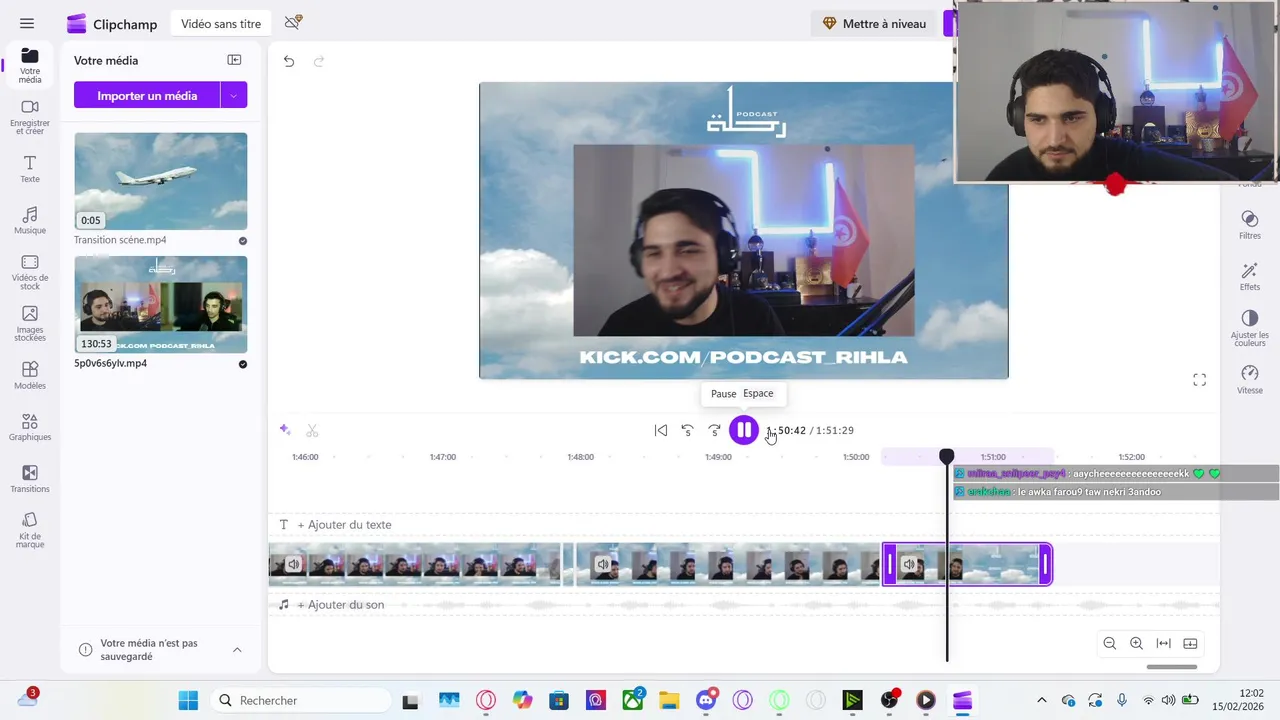Edit the Vidéo sans titre title field
Image resolution: width=1280 pixels, height=720 pixels.
[221, 23]
